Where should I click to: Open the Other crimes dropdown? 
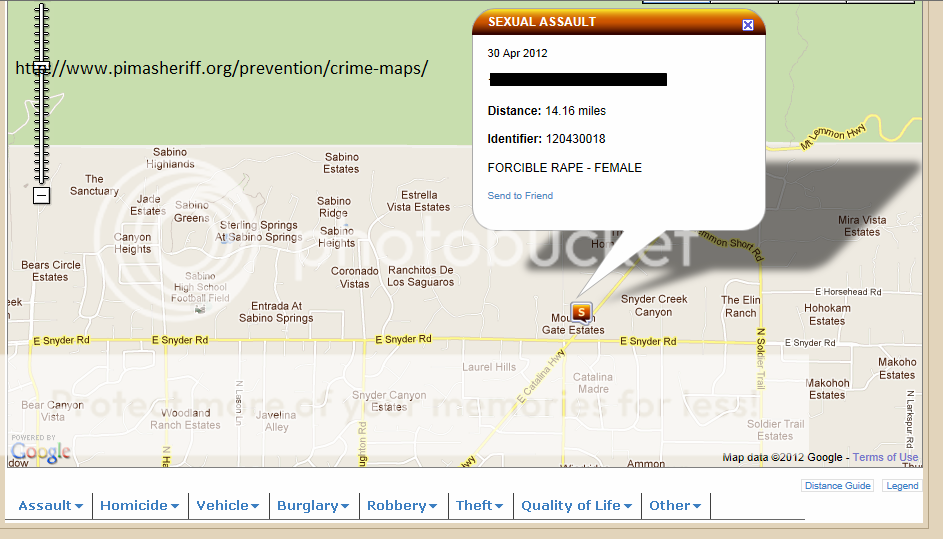coord(675,506)
